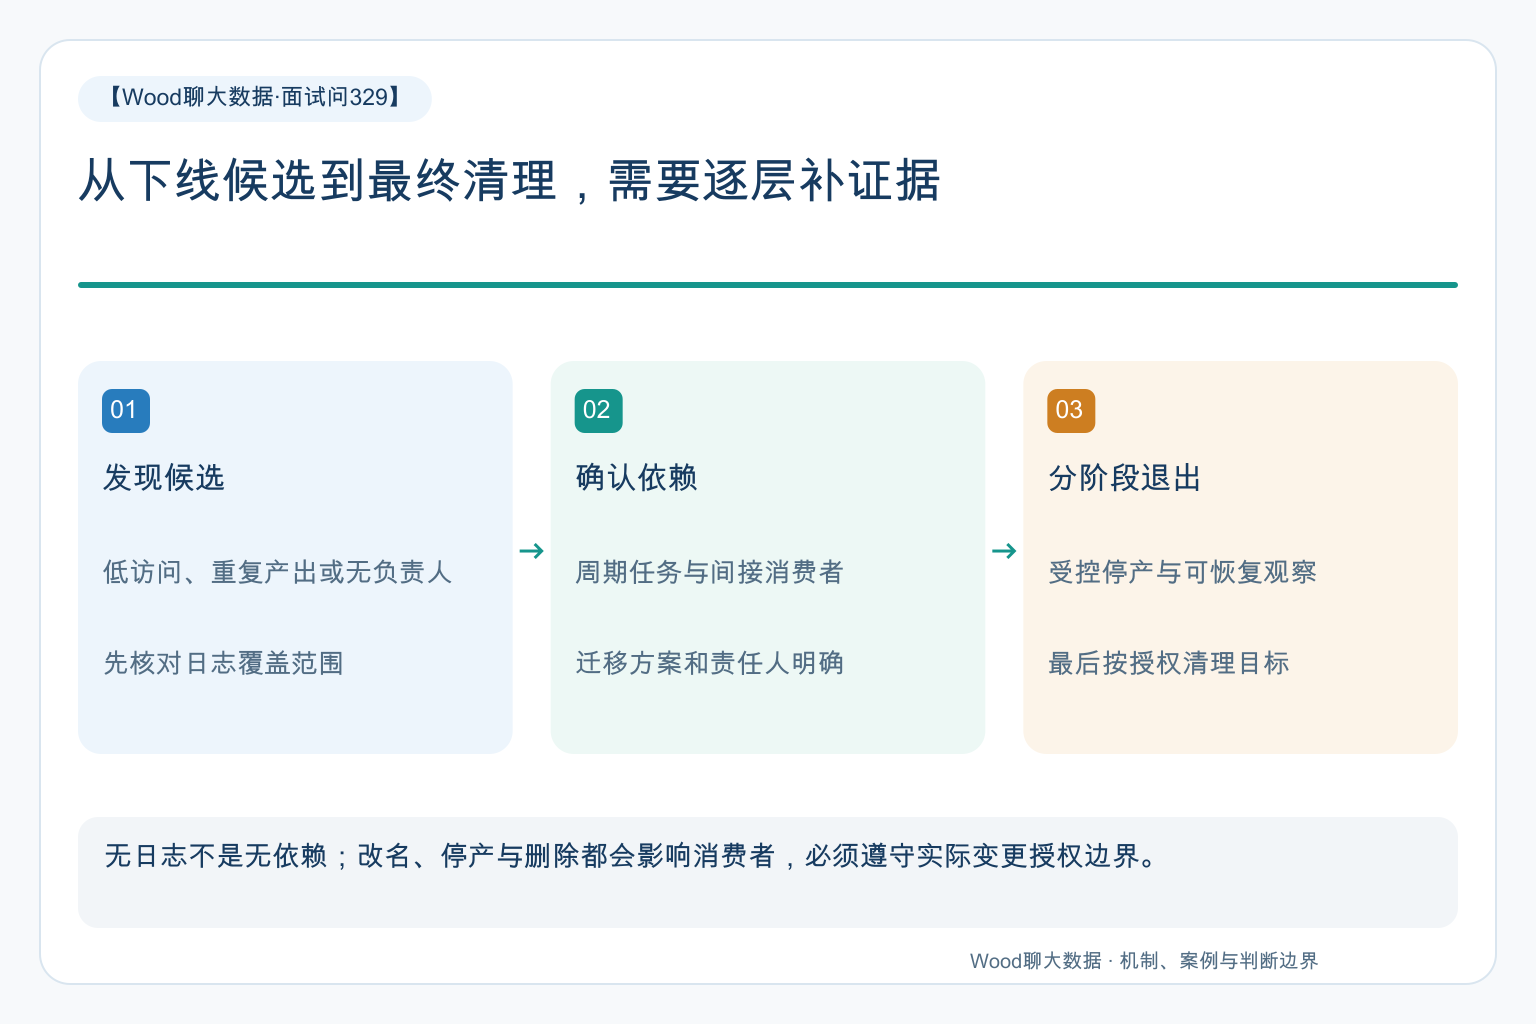Click the line 受控停产与可恢复观察
The image size is (1536, 1024).
pos(1183,572)
